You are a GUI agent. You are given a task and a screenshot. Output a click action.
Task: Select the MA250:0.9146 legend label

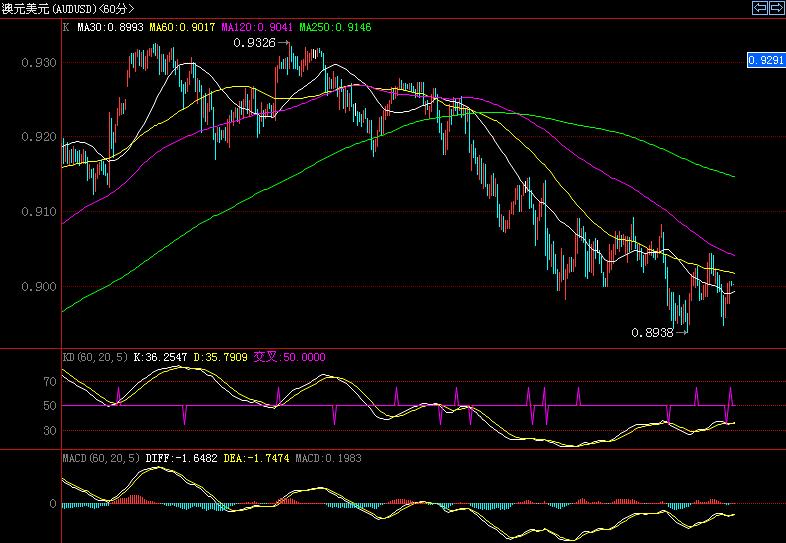335,27
